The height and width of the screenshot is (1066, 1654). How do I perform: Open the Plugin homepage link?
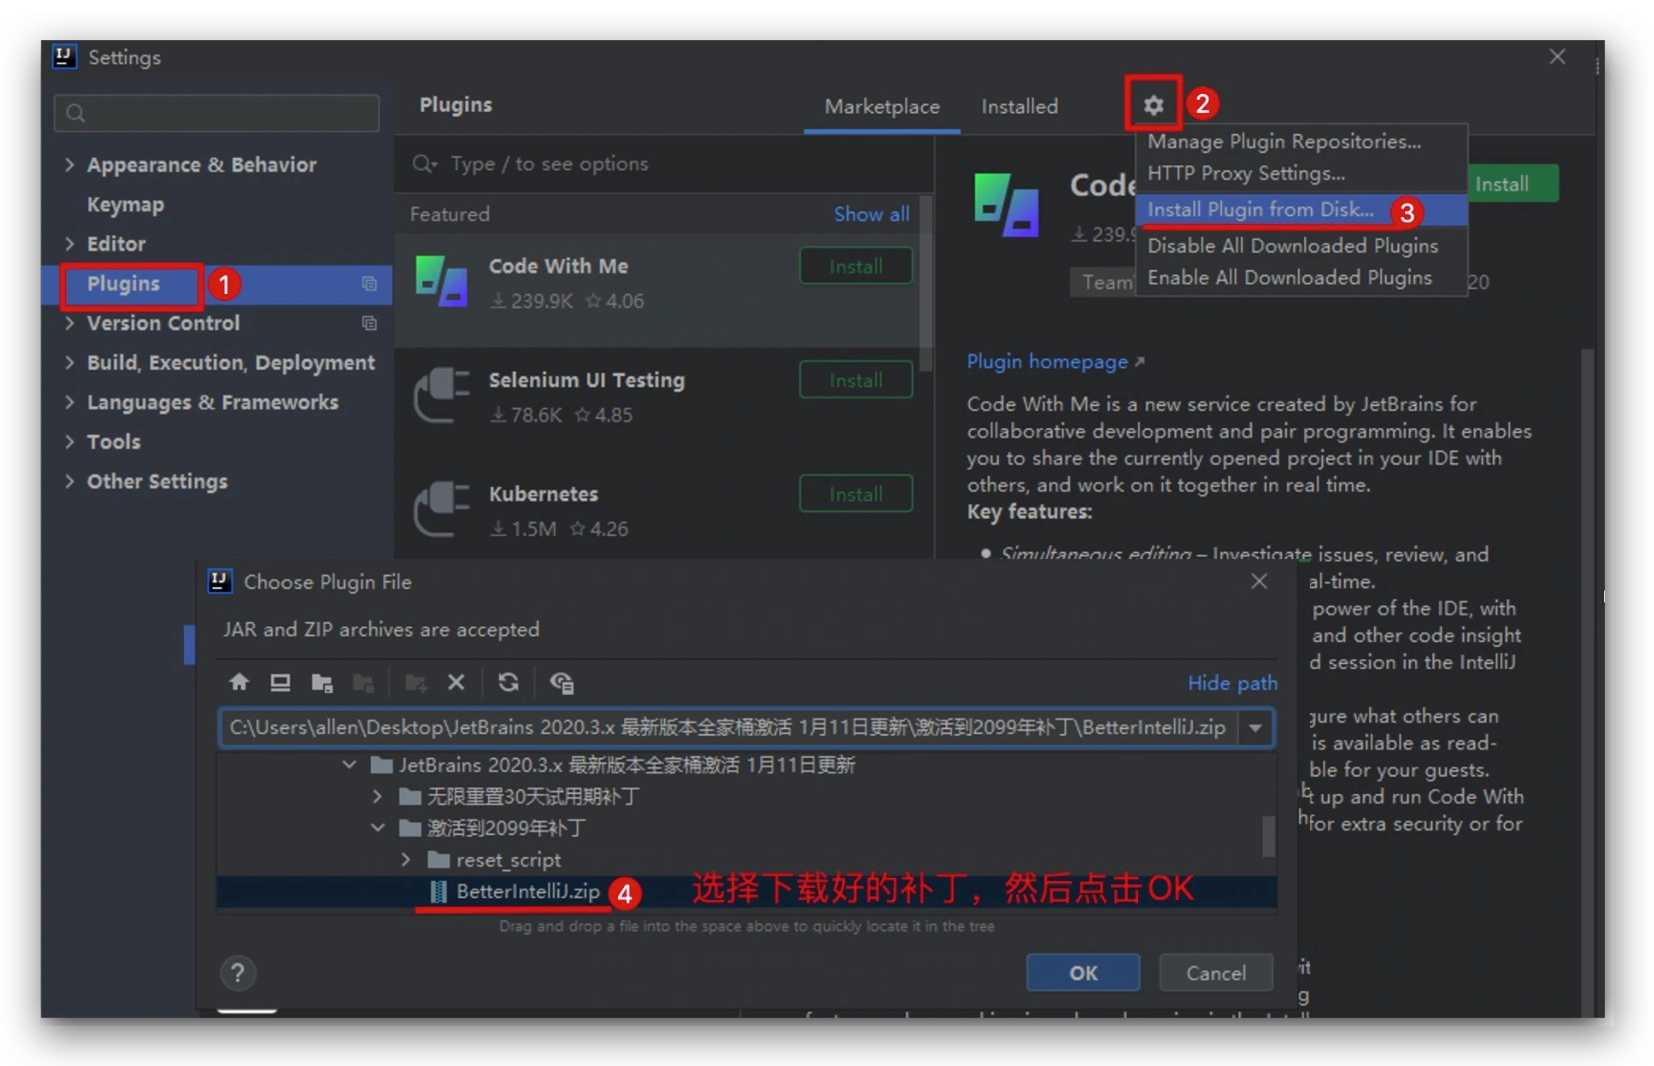tap(1054, 362)
